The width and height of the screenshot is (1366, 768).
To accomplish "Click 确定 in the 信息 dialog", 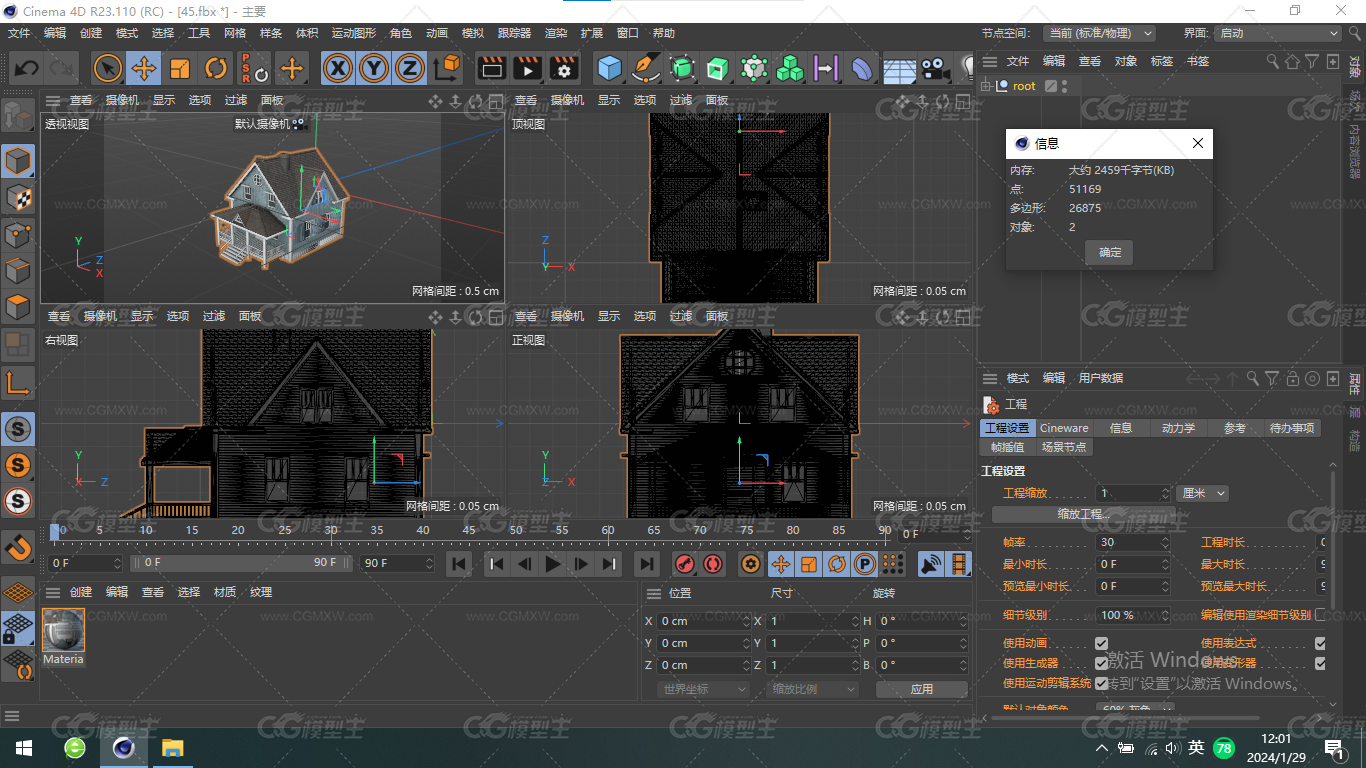I will [x=1110, y=252].
